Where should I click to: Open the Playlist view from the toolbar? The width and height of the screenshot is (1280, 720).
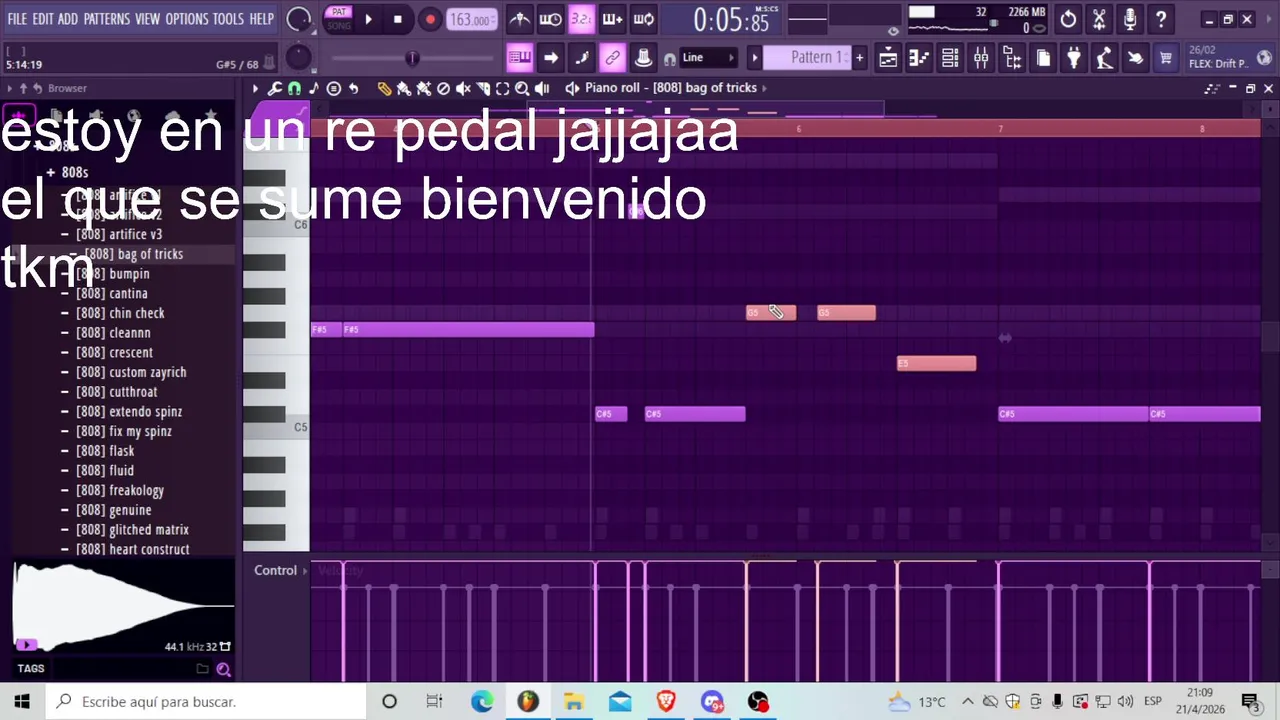click(x=888, y=58)
